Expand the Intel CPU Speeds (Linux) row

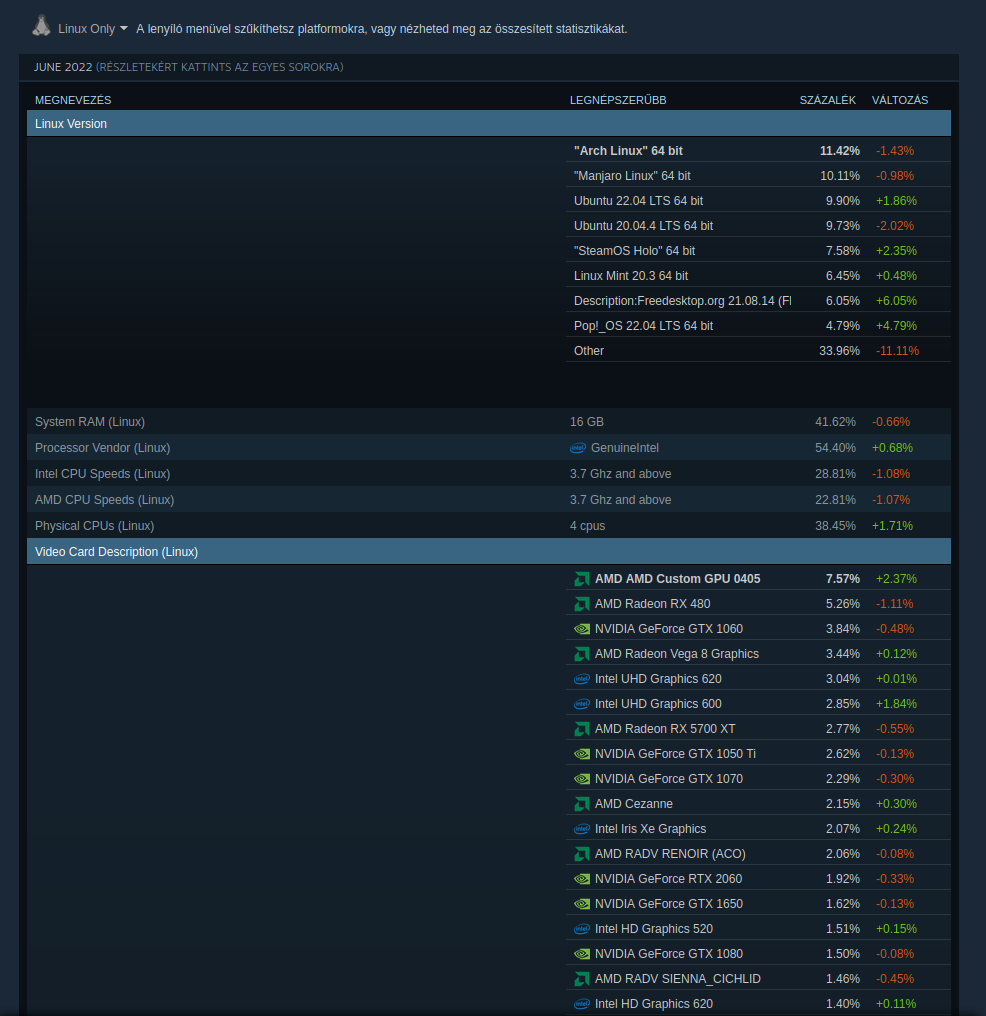tap(488, 474)
